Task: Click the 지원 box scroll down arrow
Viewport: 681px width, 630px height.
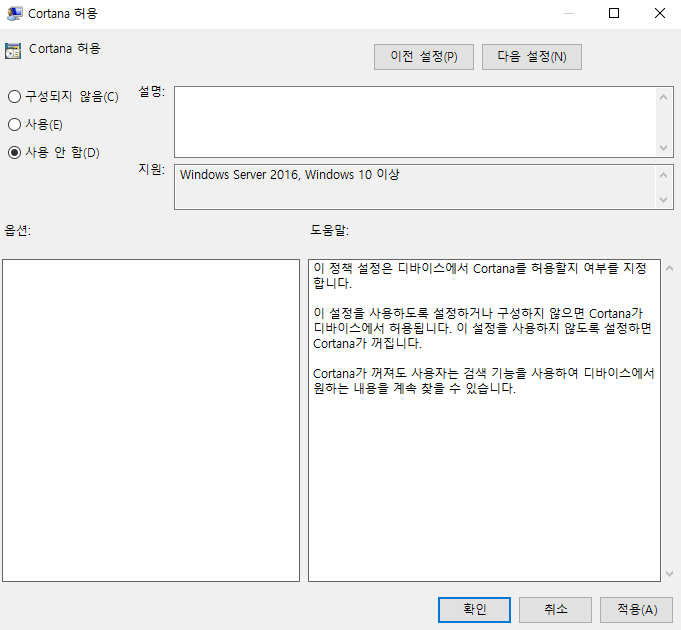Action: tap(663, 200)
